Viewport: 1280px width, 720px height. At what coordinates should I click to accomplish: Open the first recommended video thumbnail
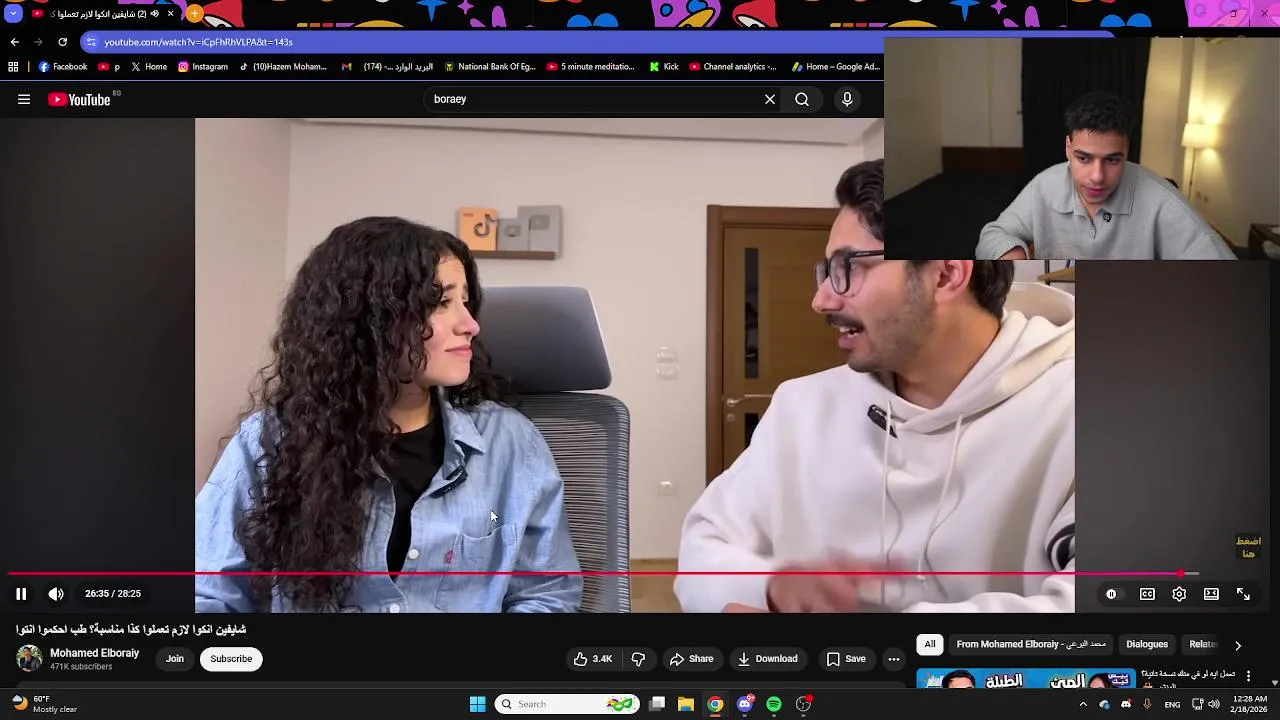click(1026, 679)
